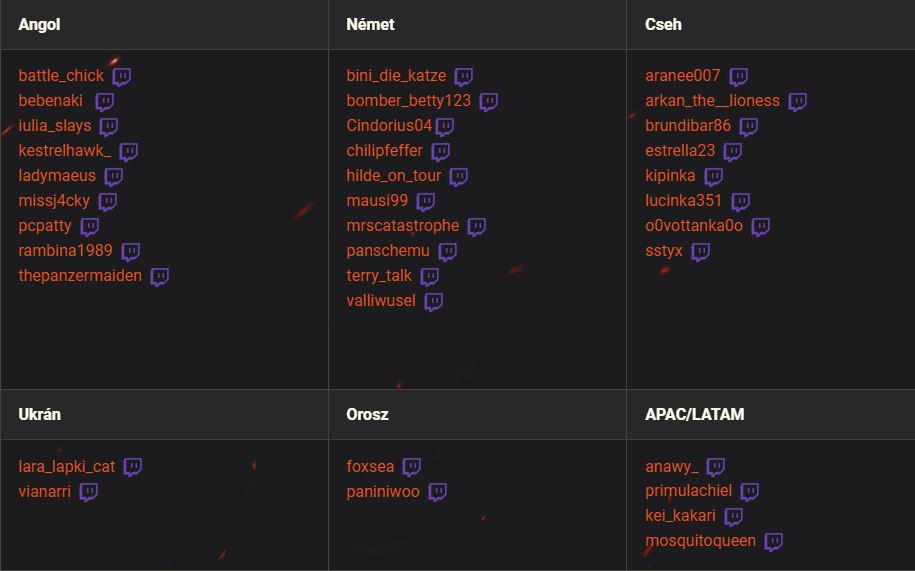The height and width of the screenshot is (571, 915).
Task: Visit the Cindorius04 streamer link
Action: coord(389,125)
